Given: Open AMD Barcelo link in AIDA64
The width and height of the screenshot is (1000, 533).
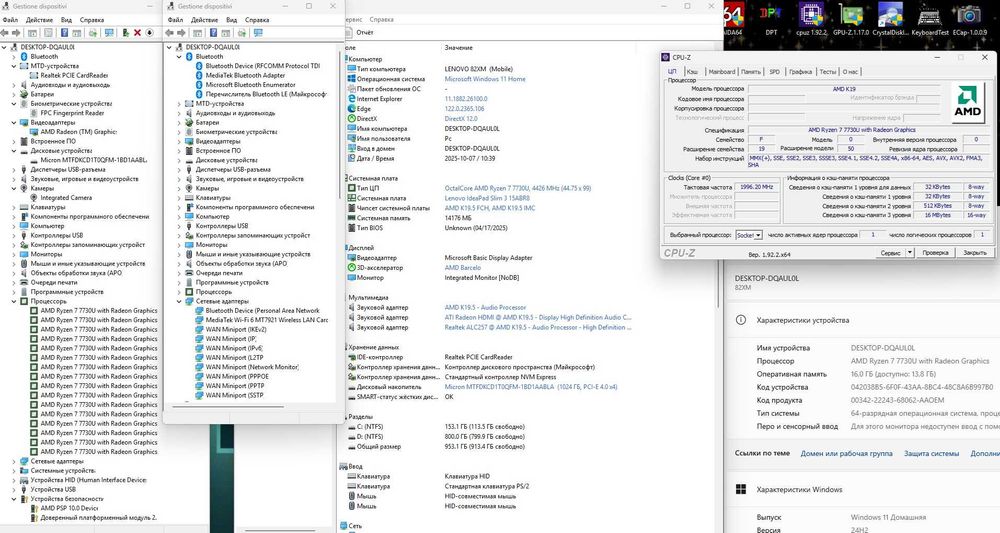Looking at the screenshot, I should (x=462, y=268).
